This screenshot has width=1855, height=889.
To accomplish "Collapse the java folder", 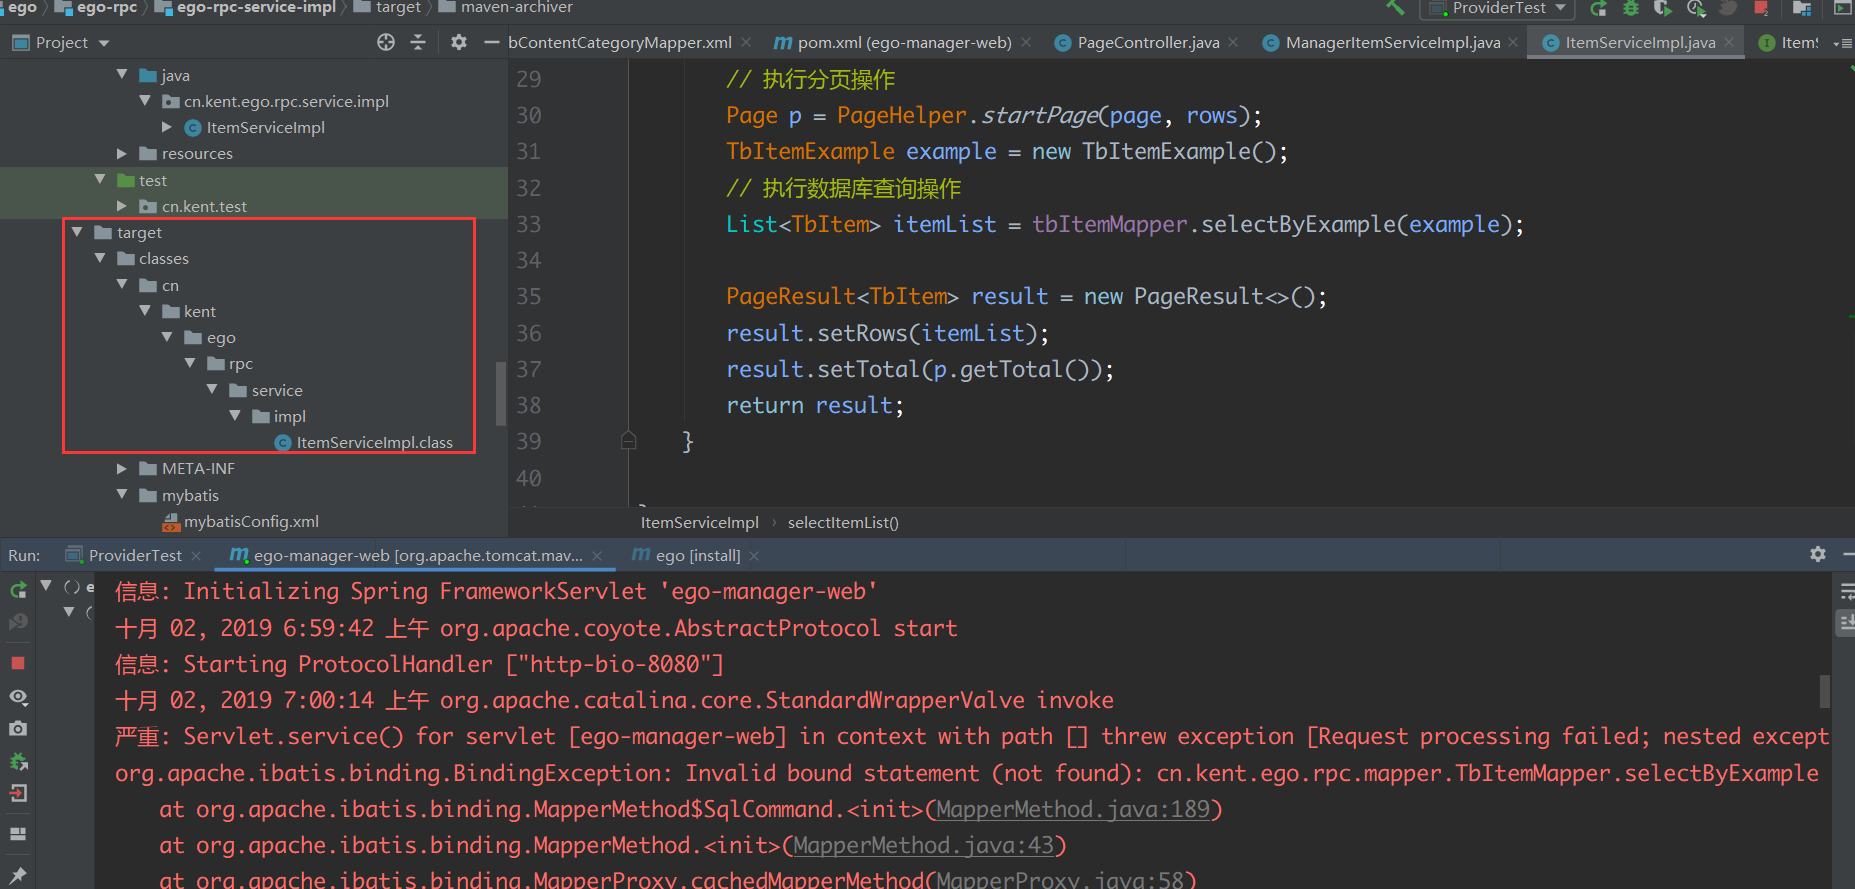I will [122, 75].
